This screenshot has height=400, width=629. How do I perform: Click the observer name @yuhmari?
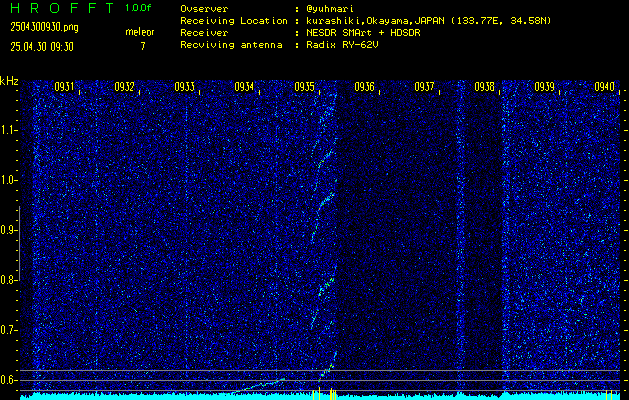(x=330, y=9)
